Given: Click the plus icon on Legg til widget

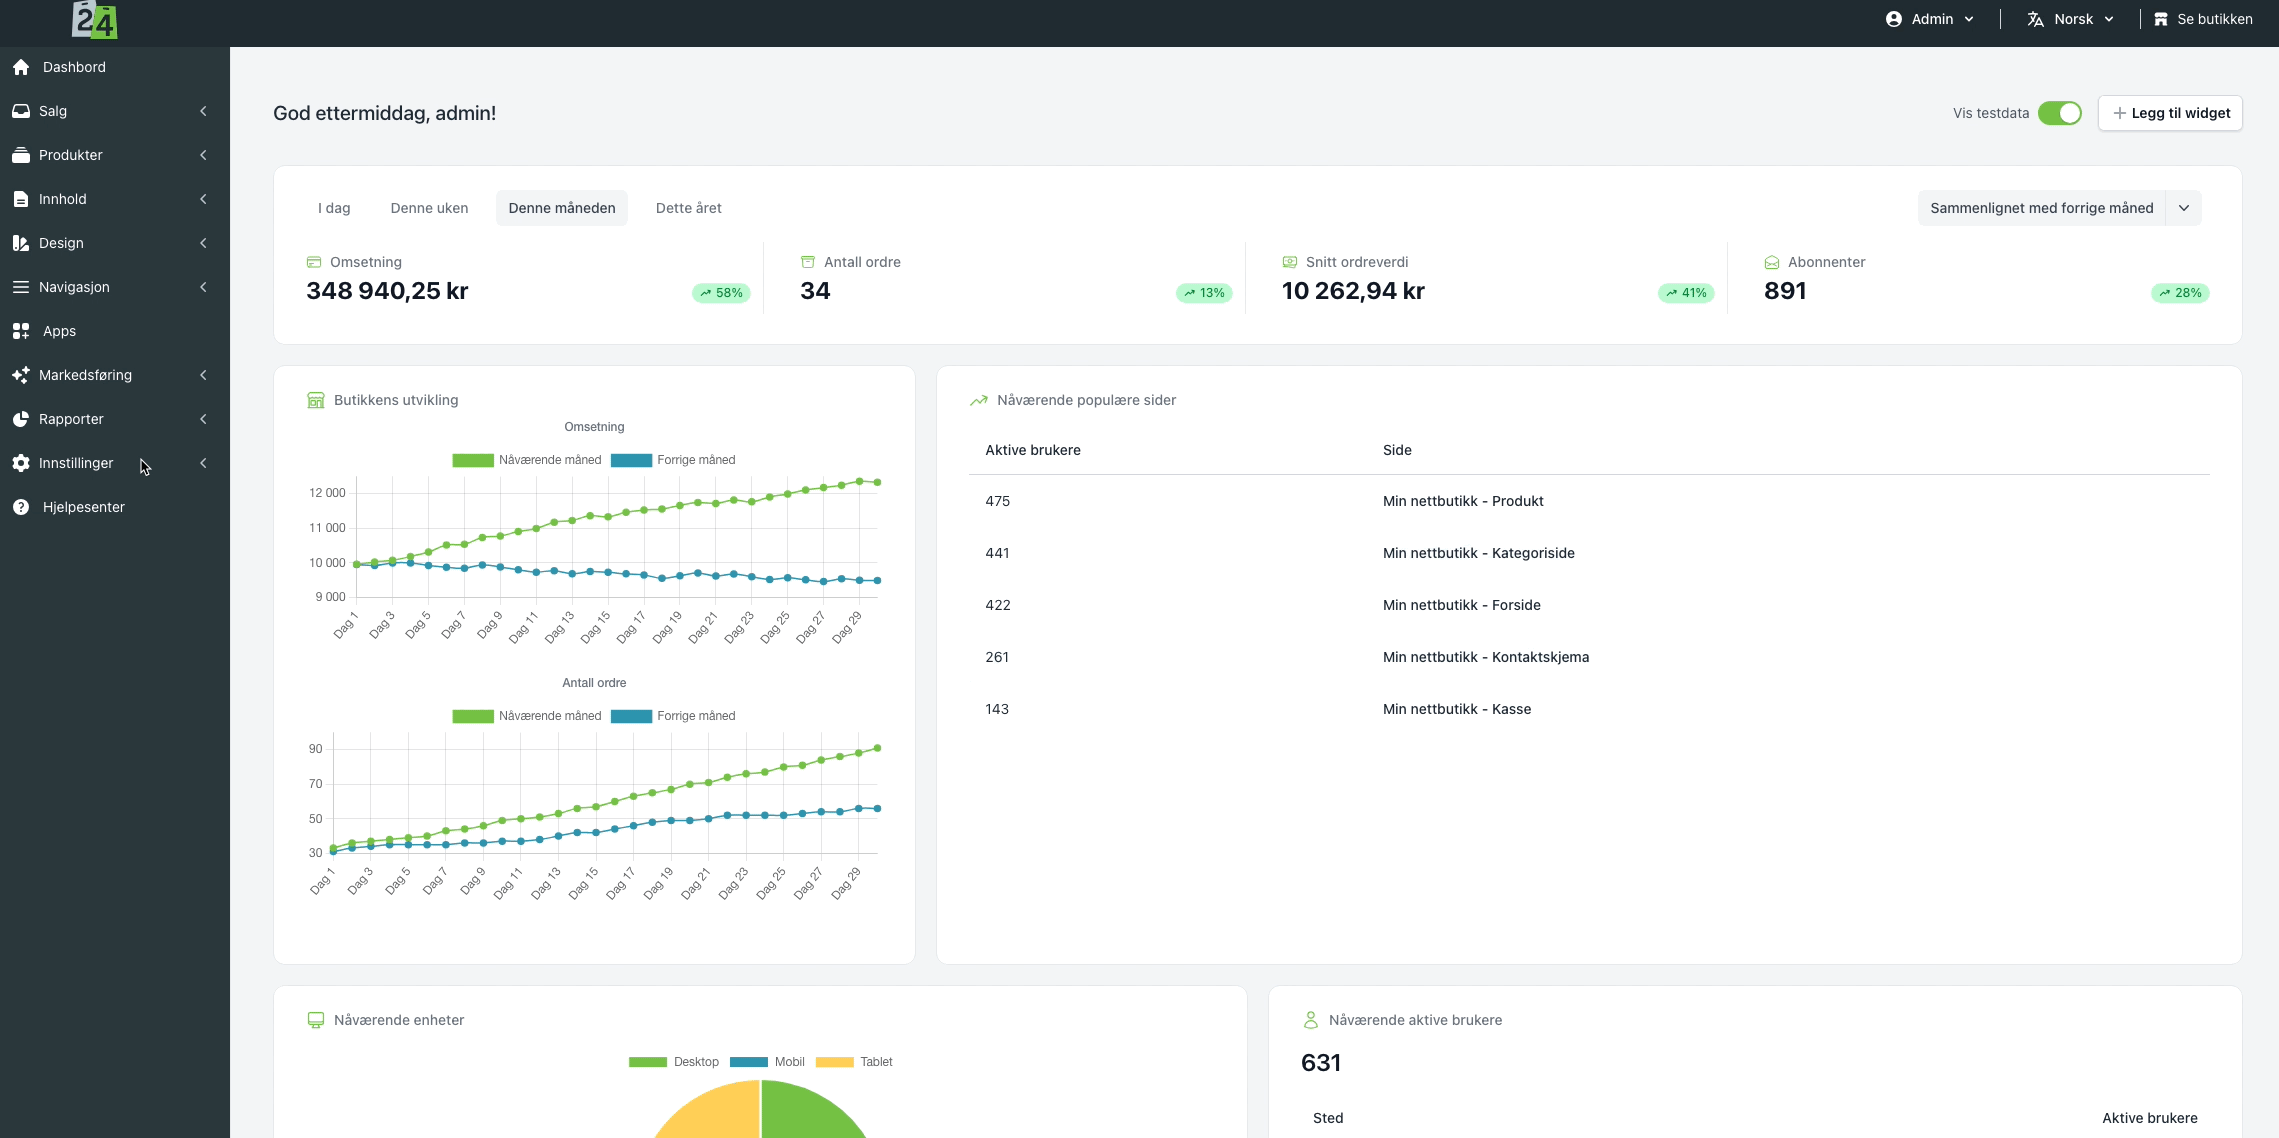Looking at the screenshot, I should [x=2119, y=113].
